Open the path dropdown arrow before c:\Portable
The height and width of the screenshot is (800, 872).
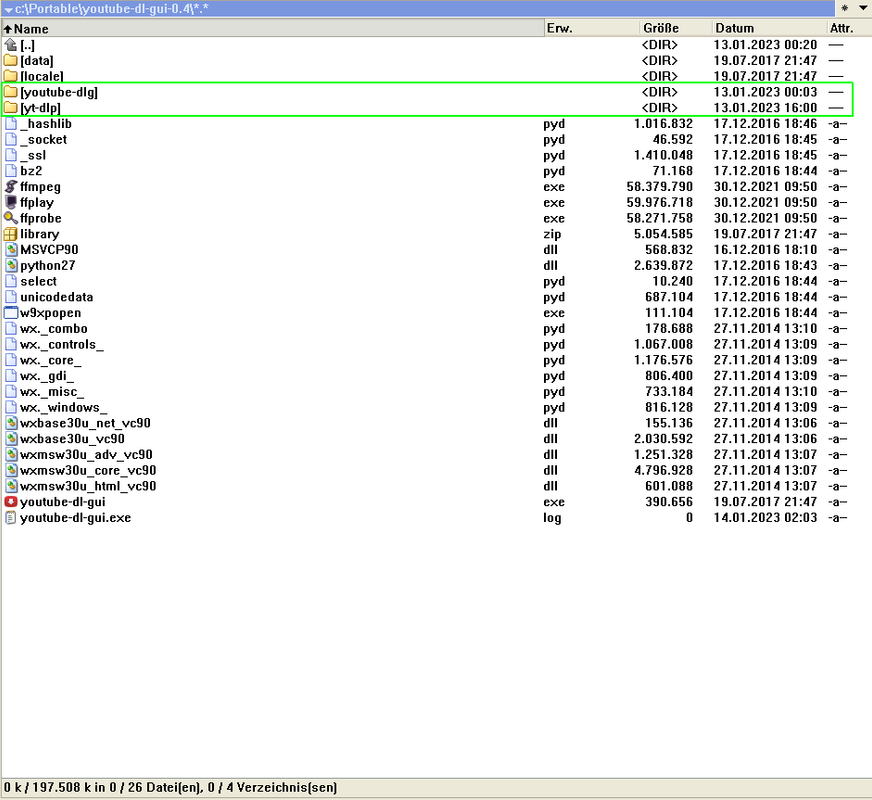8,9
